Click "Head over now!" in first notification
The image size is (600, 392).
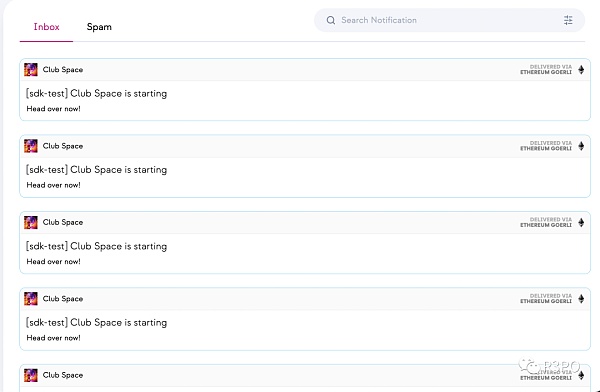coord(54,109)
